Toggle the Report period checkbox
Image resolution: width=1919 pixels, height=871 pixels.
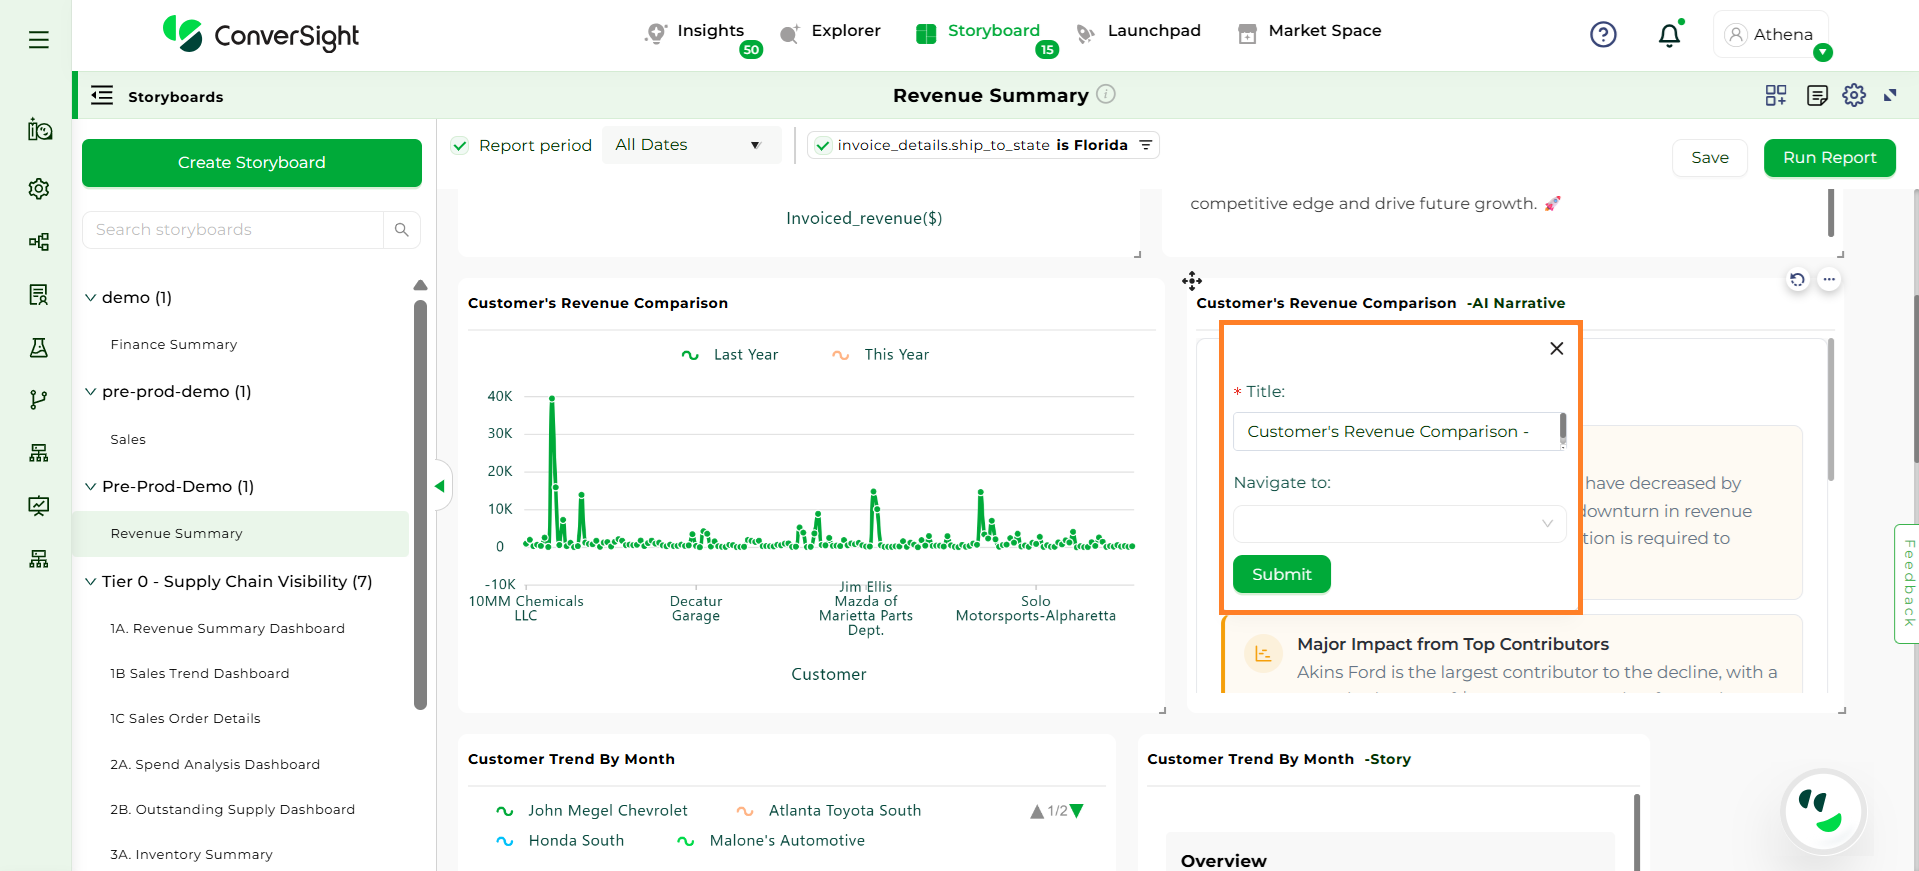(460, 146)
